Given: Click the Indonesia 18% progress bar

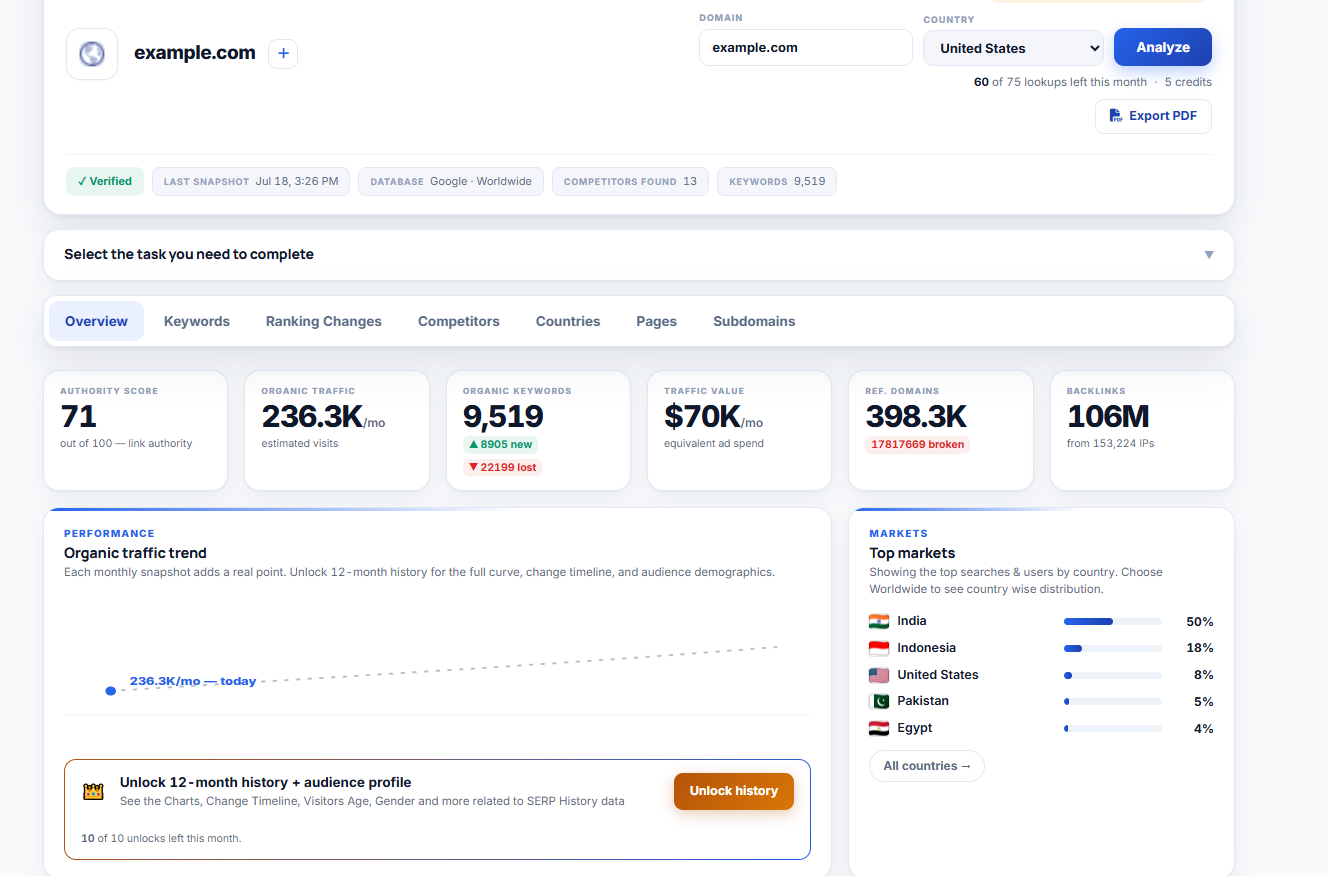Looking at the screenshot, I should [1113, 648].
